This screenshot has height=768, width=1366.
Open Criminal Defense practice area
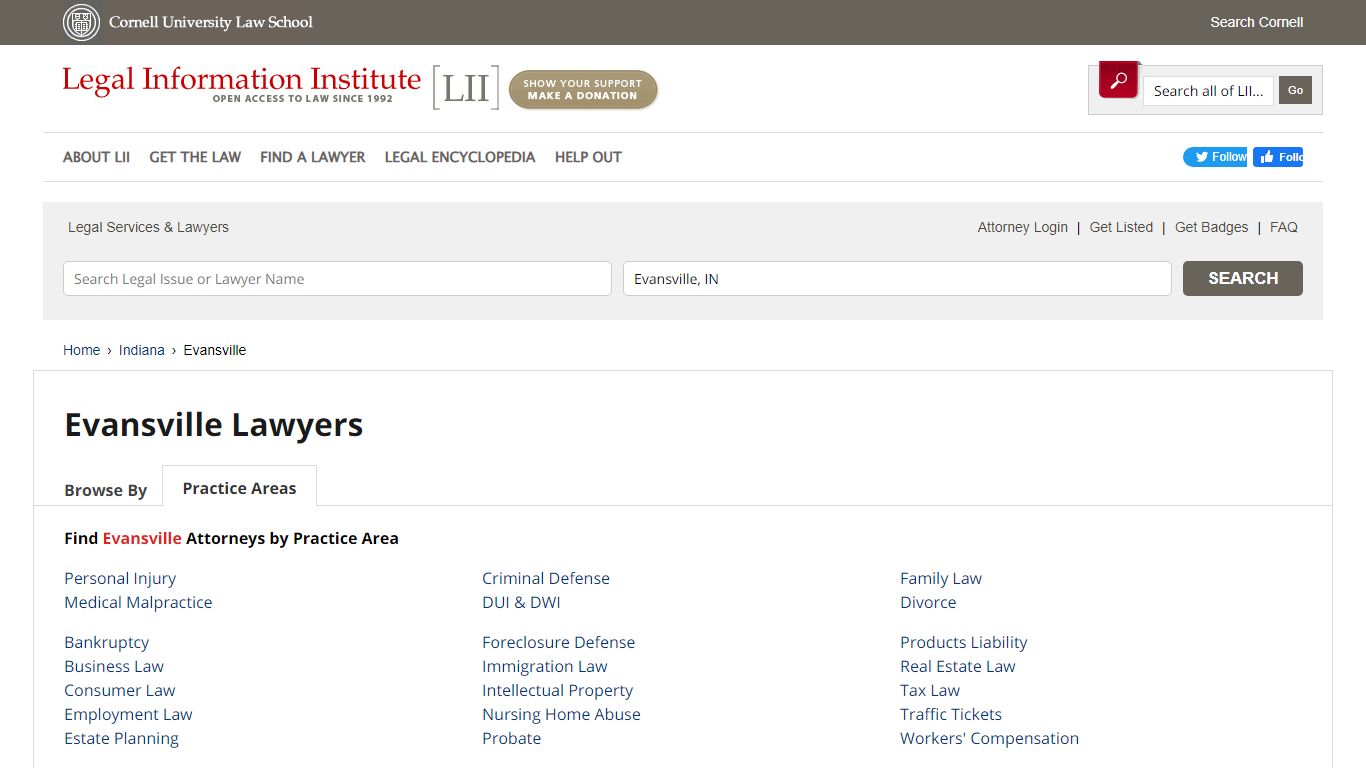[x=545, y=578]
